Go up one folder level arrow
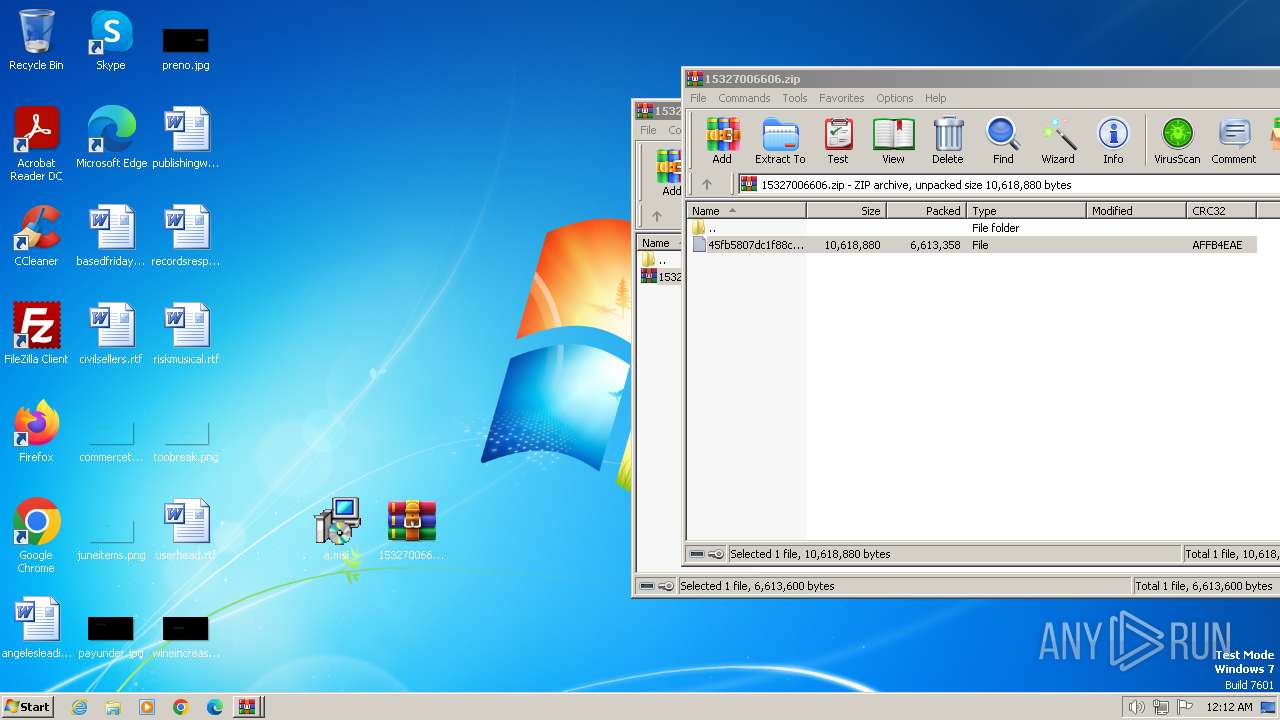The height and width of the screenshot is (720, 1280). 706,185
